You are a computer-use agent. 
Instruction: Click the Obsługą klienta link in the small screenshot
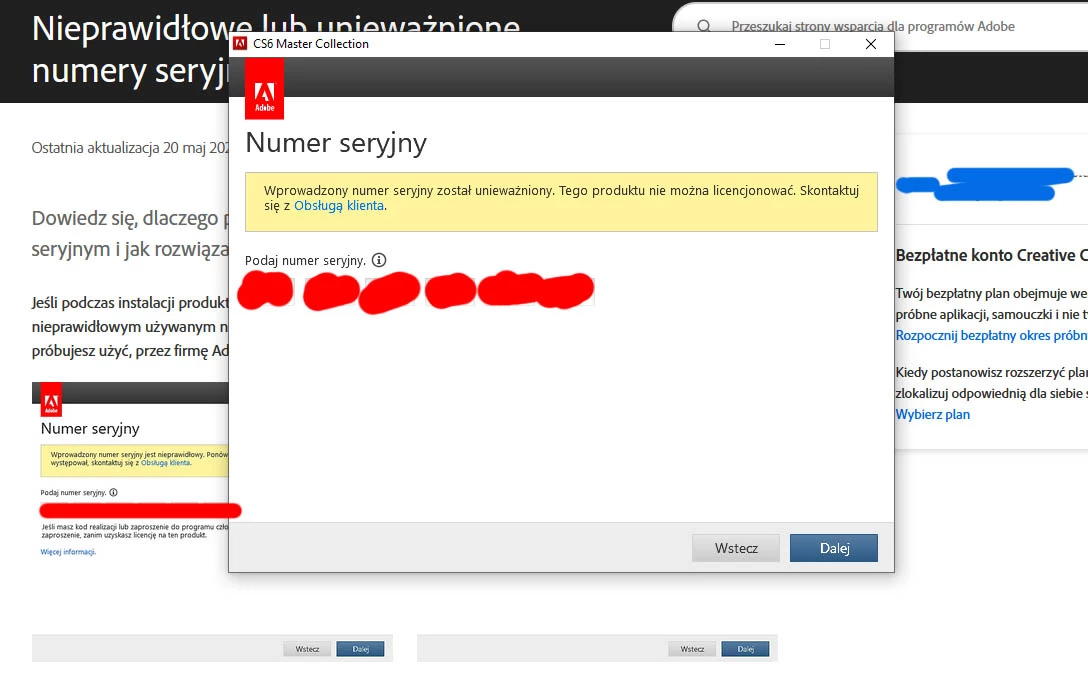point(166,463)
